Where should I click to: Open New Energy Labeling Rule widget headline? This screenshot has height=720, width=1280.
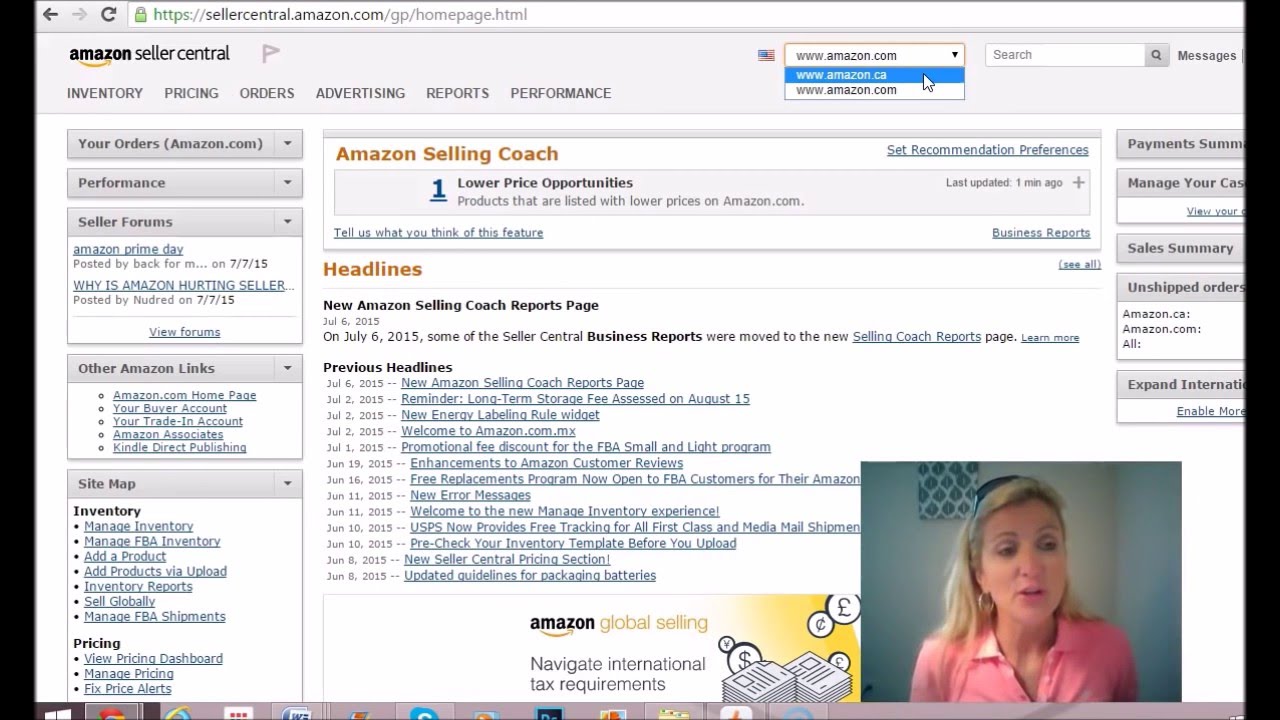(x=500, y=415)
